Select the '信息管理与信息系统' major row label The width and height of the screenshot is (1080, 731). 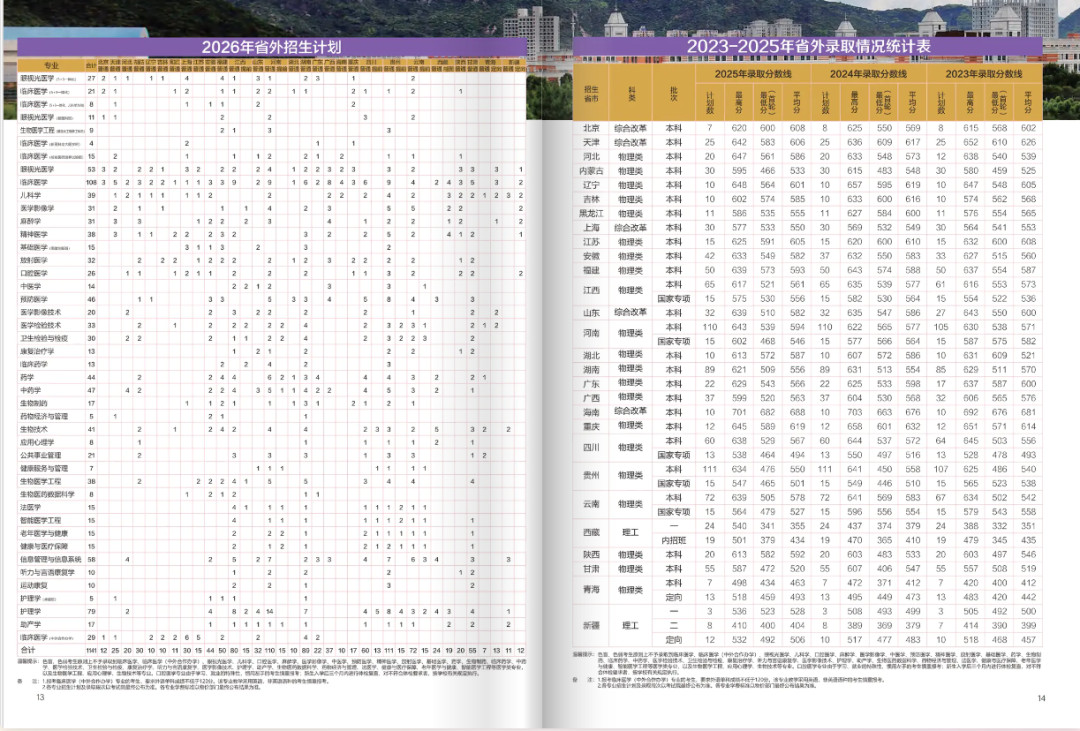51,559
